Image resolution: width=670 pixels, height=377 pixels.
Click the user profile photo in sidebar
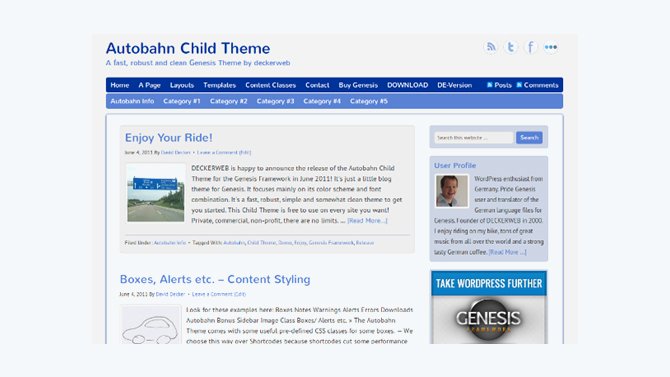click(452, 191)
